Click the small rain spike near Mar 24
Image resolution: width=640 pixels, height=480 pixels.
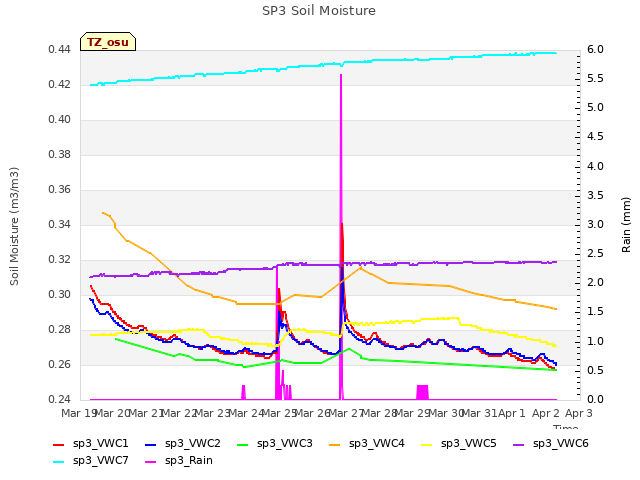pyautogui.click(x=244, y=392)
